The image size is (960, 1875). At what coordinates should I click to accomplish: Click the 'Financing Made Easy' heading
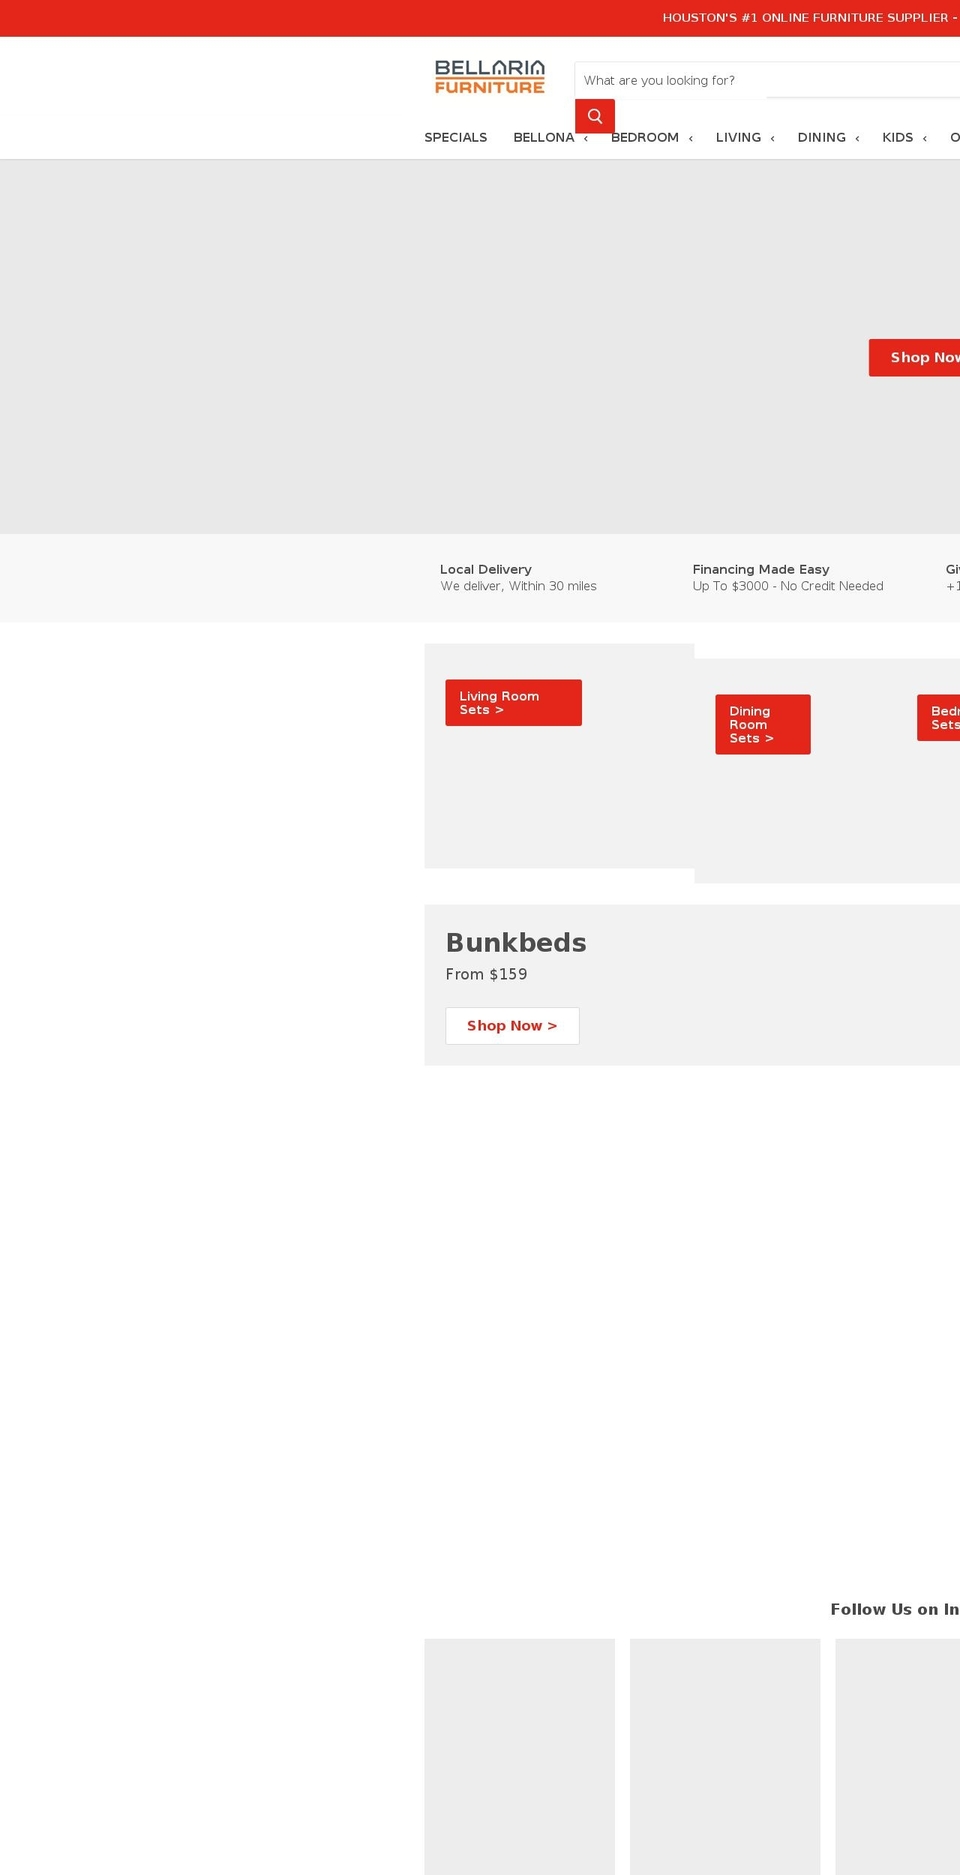pos(761,570)
